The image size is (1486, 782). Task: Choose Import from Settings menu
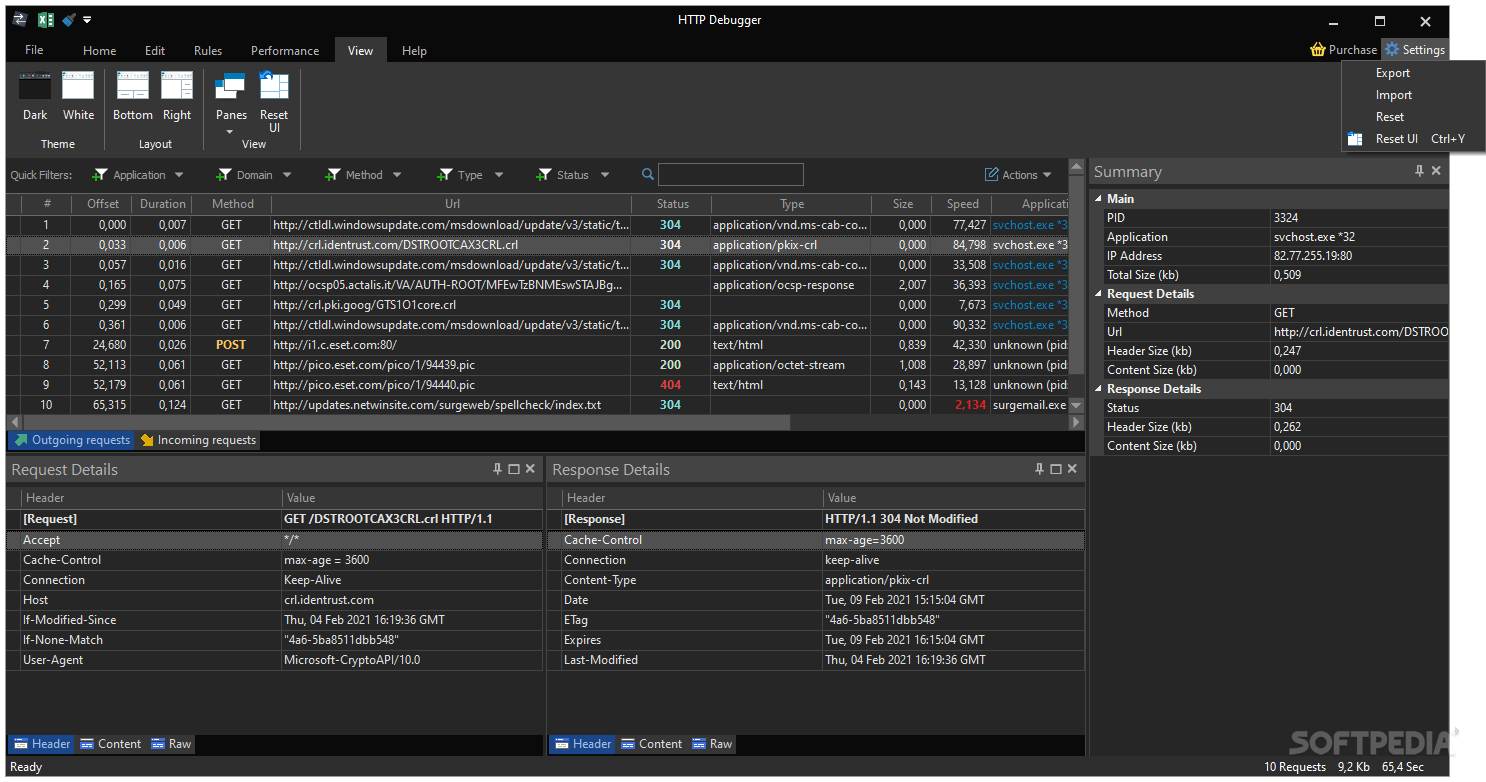[1393, 95]
